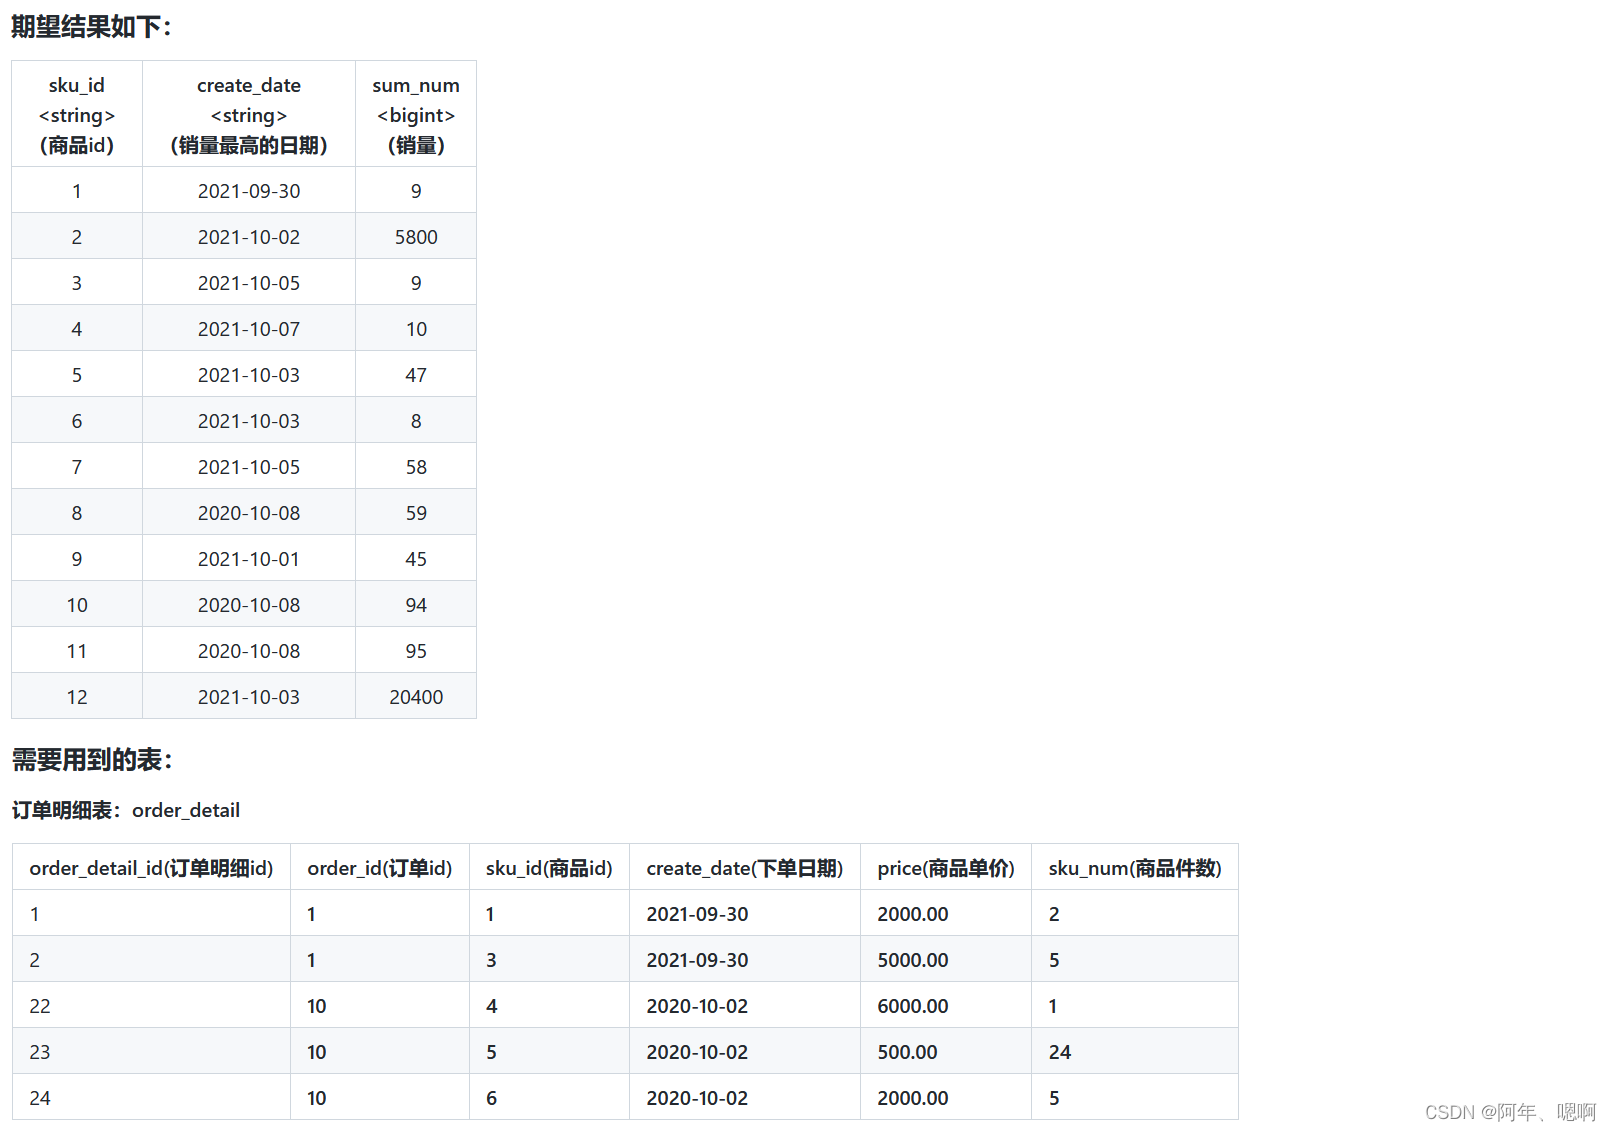Image resolution: width=1612 pixels, height=1131 pixels.
Task: Click the 'create_date(下单日期)' column header
Action: pos(745,868)
